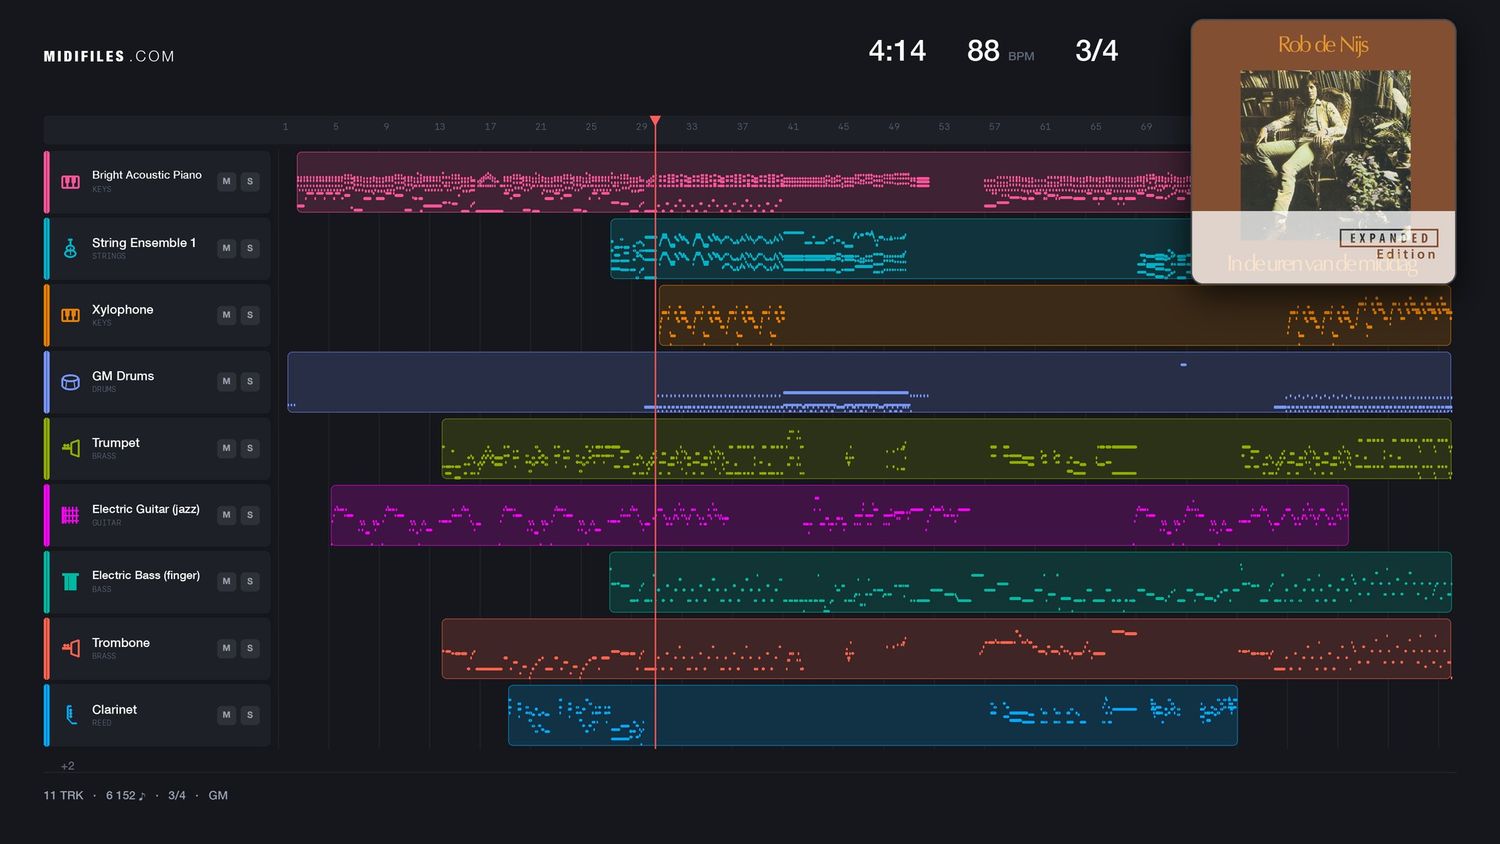
Task: Solo the Bright Acoustic Piano track
Action: [x=250, y=181]
